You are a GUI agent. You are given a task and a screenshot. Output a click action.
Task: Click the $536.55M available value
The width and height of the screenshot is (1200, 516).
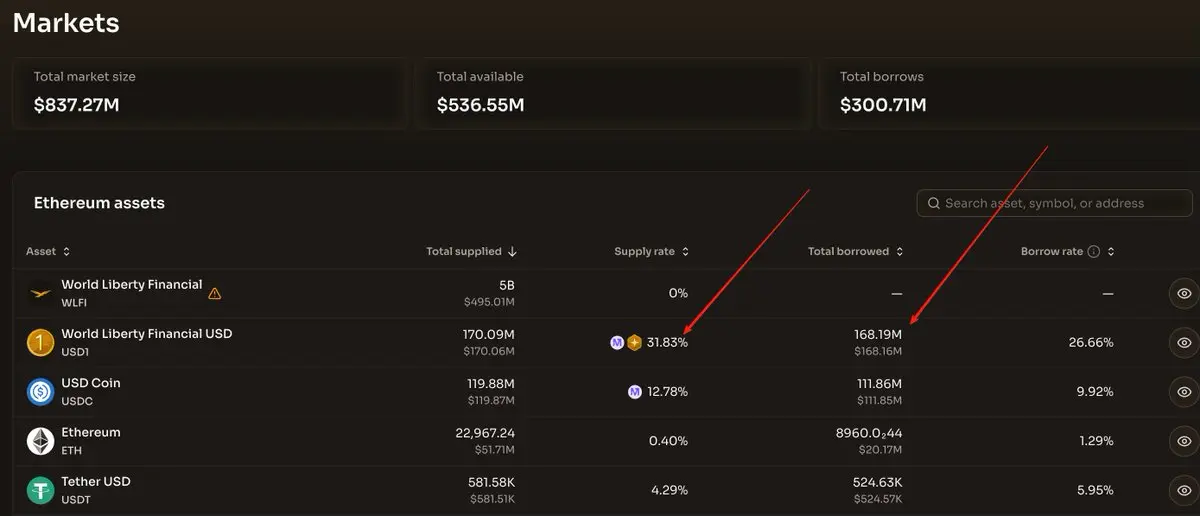coord(480,104)
